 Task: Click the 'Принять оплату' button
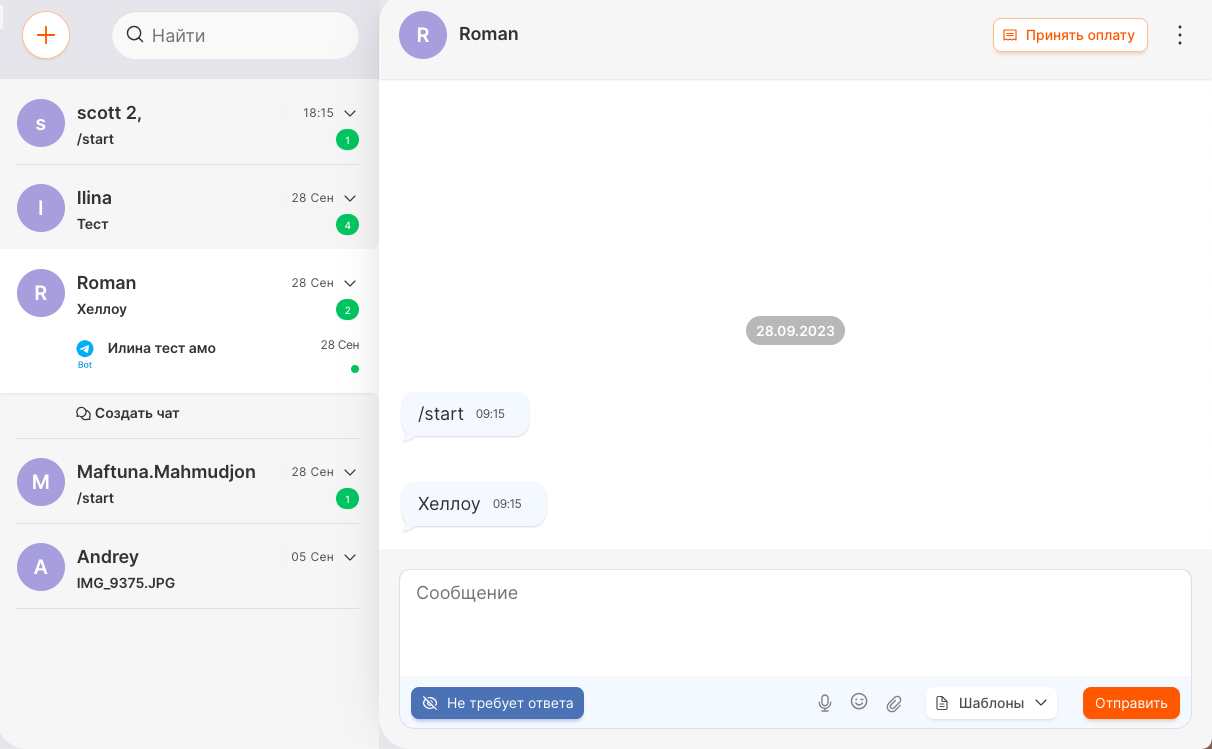click(x=1069, y=35)
